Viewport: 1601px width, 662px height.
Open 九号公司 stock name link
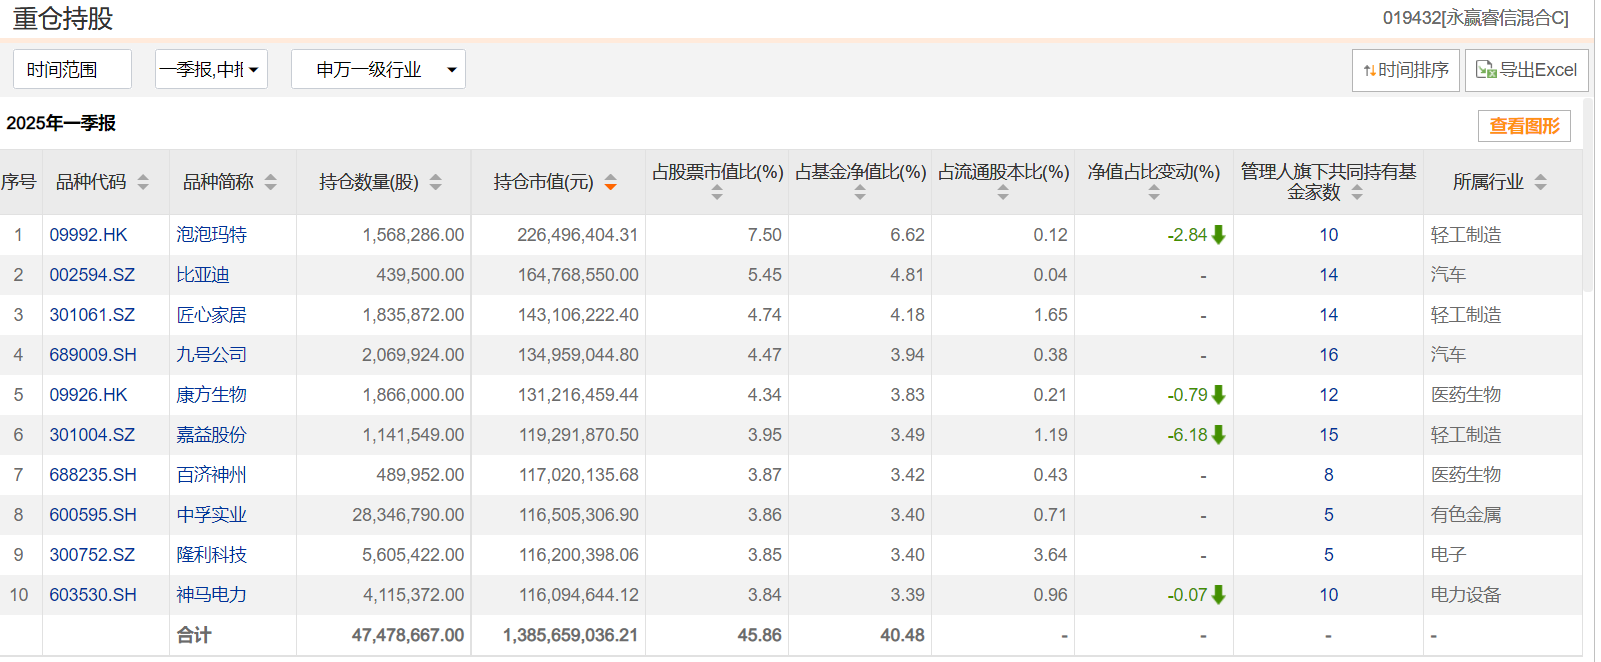(x=211, y=355)
